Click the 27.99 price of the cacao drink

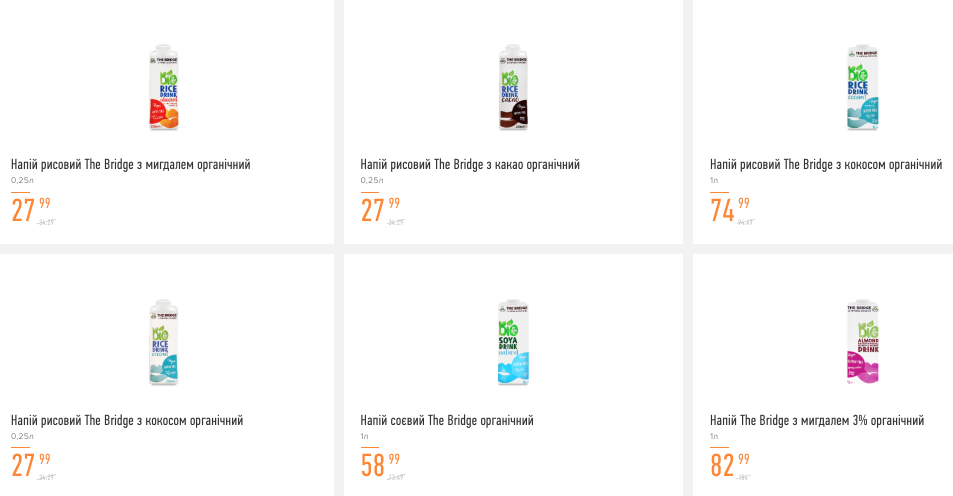tap(380, 210)
